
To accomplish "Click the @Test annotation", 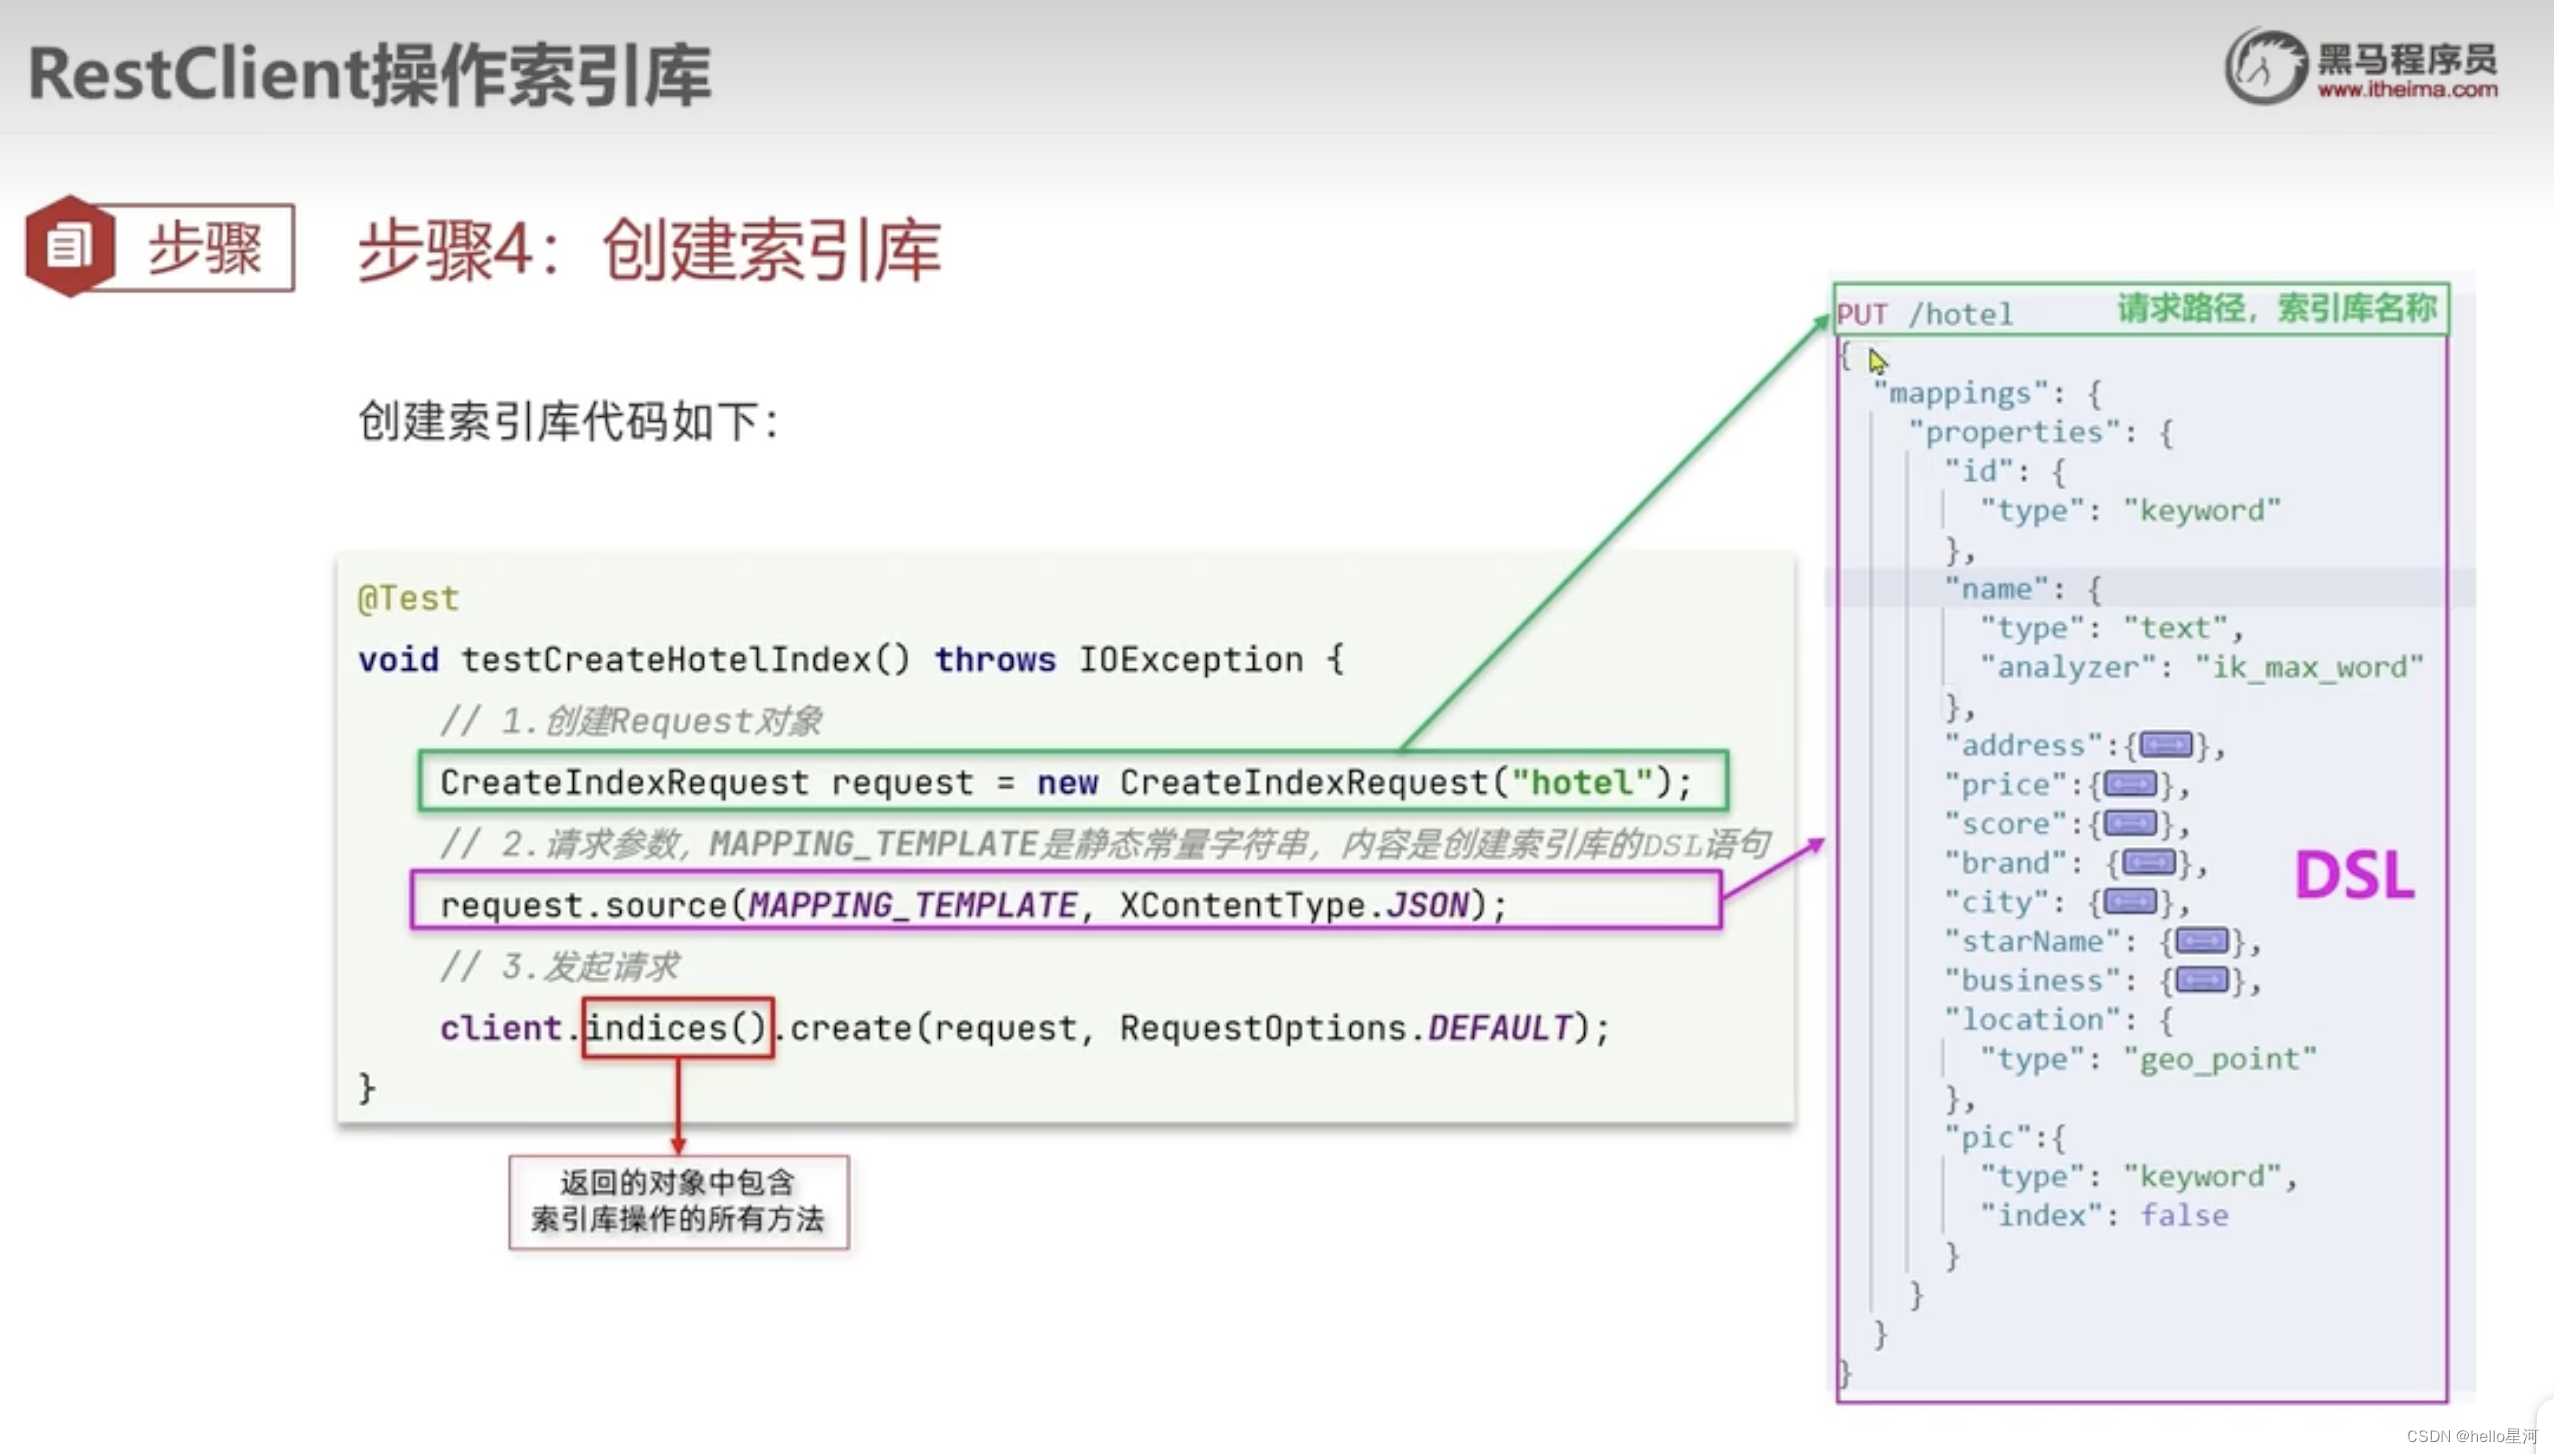I will [408, 598].
